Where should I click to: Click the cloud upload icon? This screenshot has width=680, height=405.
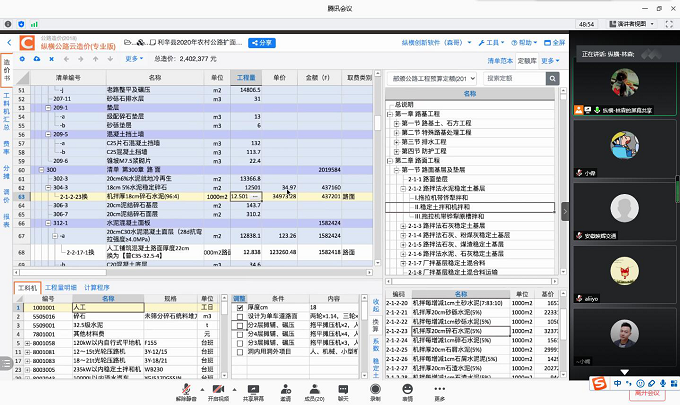37,59
